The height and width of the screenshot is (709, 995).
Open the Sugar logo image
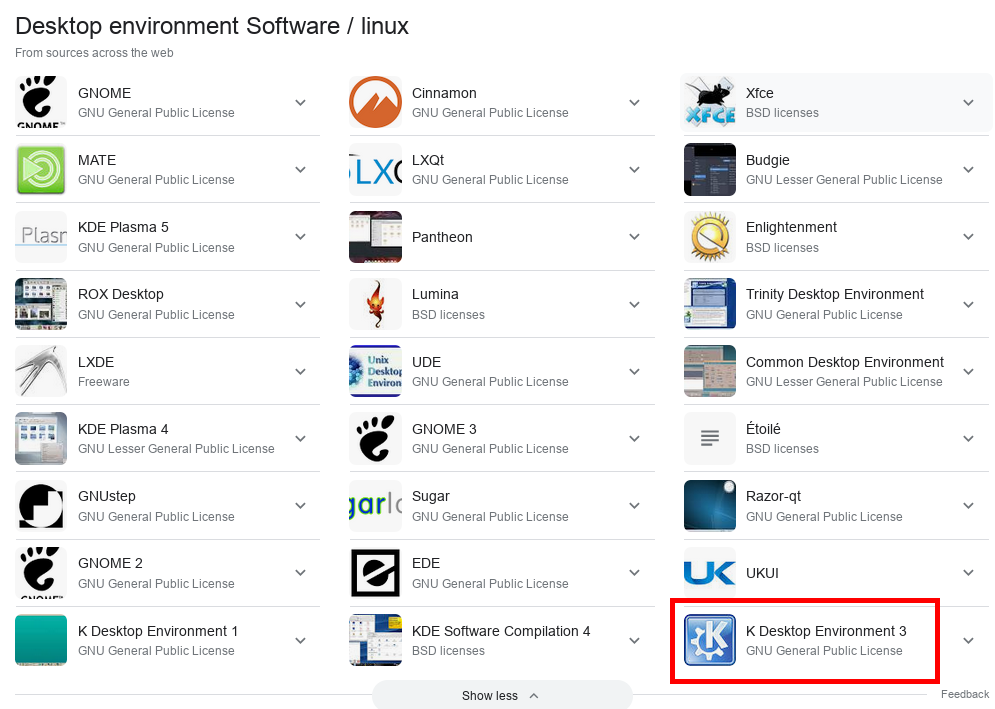375,506
